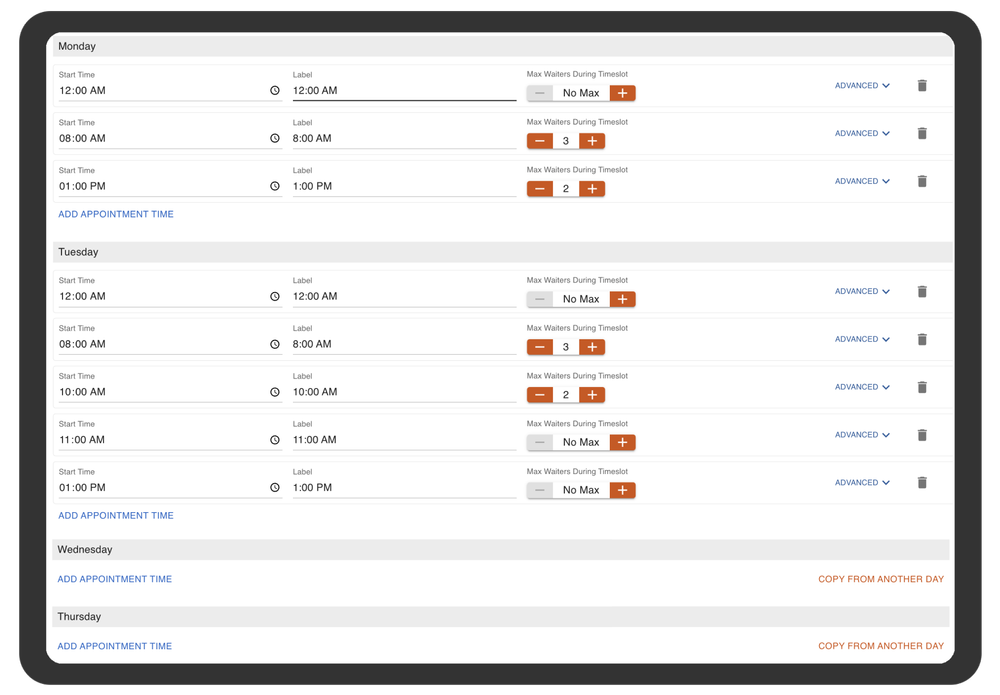Image resolution: width=1000 pixels, height=695 pixels.
Task: Show Advanced settings for Tuesday 11:00 AM
Action: [862, 435]
